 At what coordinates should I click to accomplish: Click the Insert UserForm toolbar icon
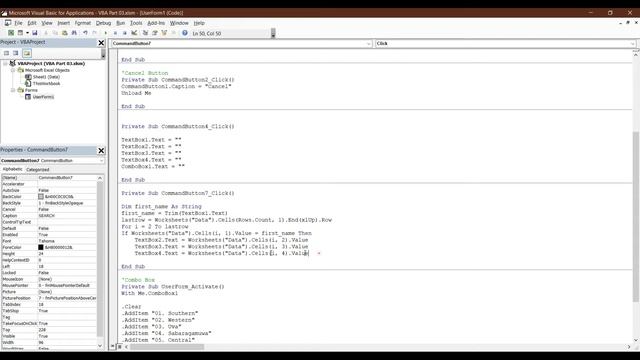coord(20,33)
